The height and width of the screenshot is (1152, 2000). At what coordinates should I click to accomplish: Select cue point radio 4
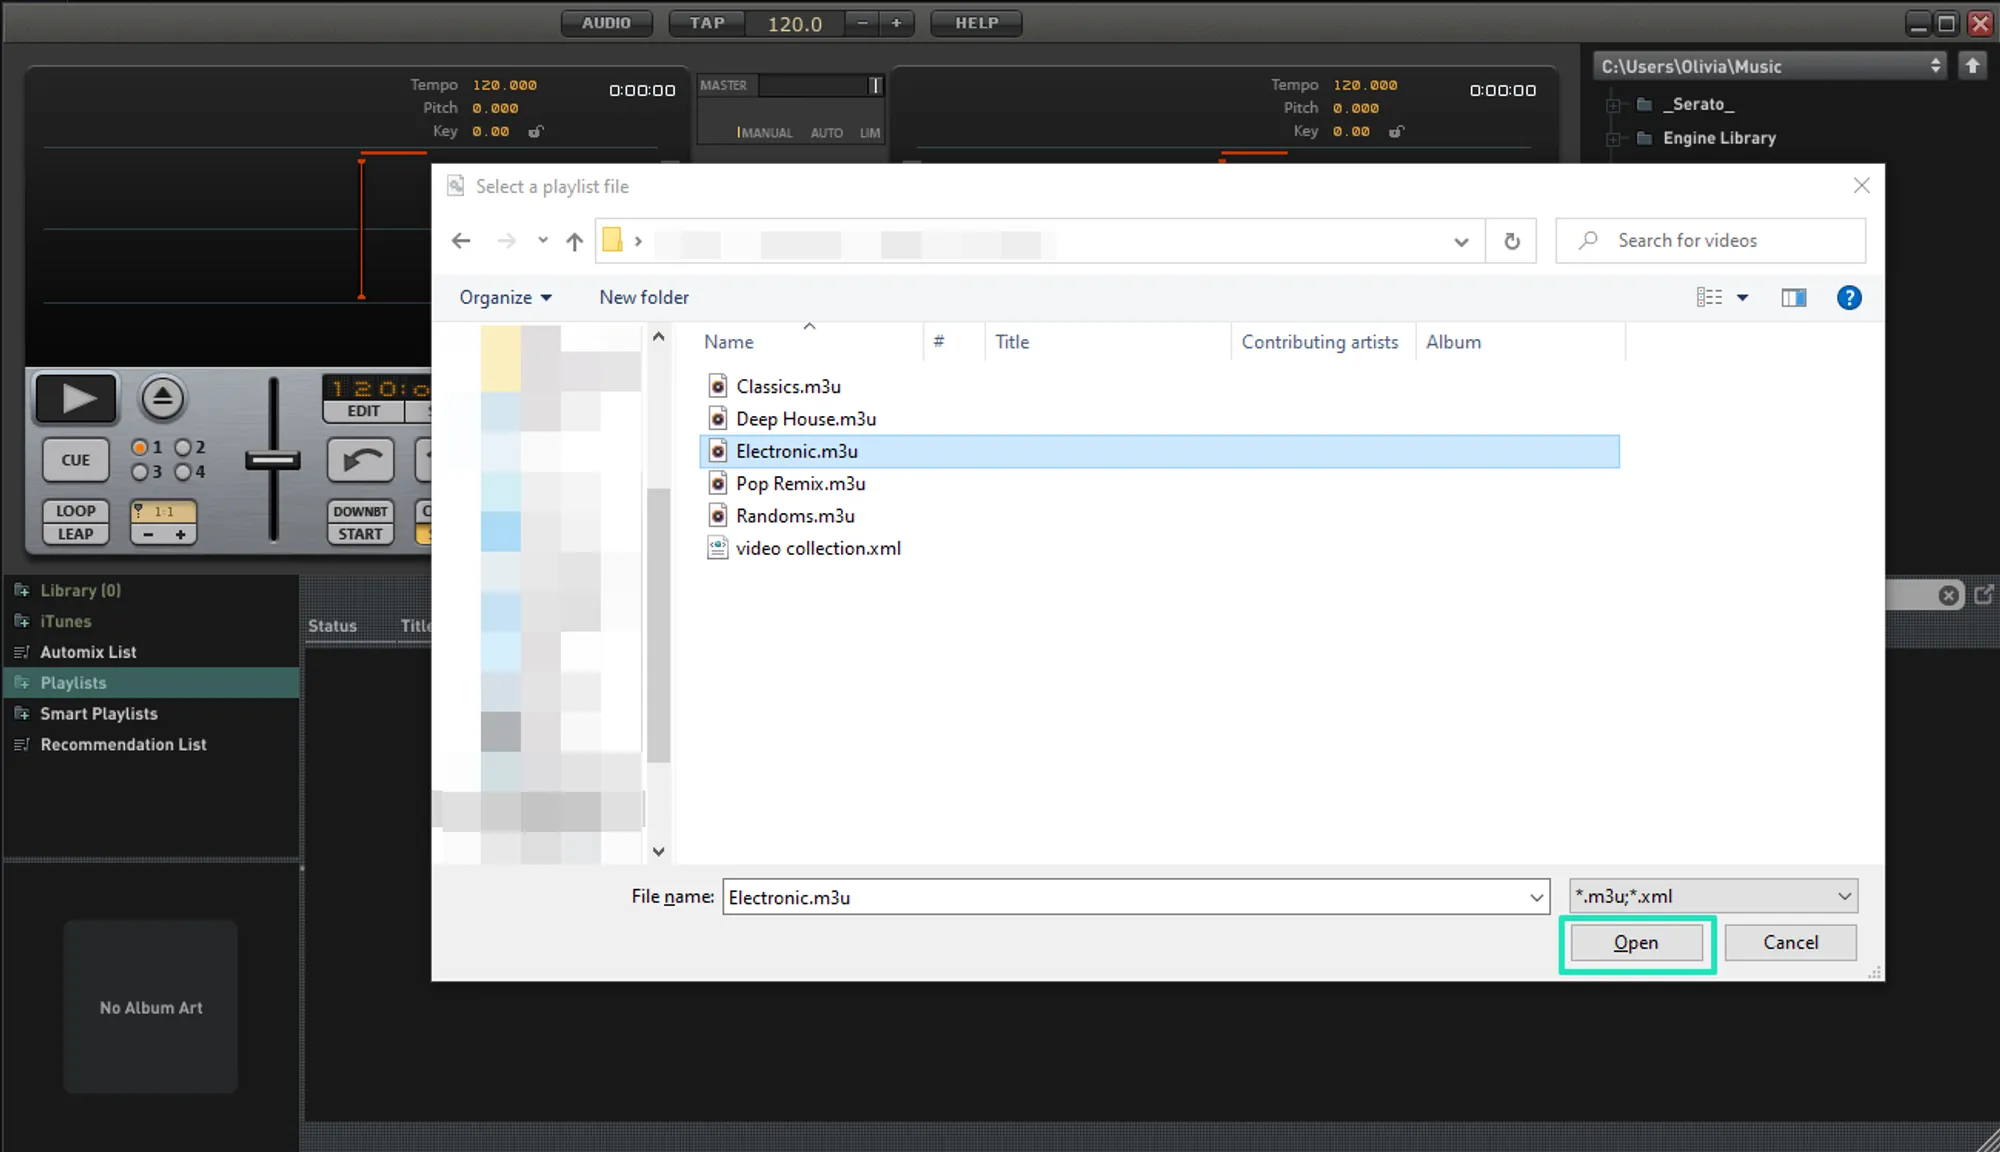click(x=183, y=472)
